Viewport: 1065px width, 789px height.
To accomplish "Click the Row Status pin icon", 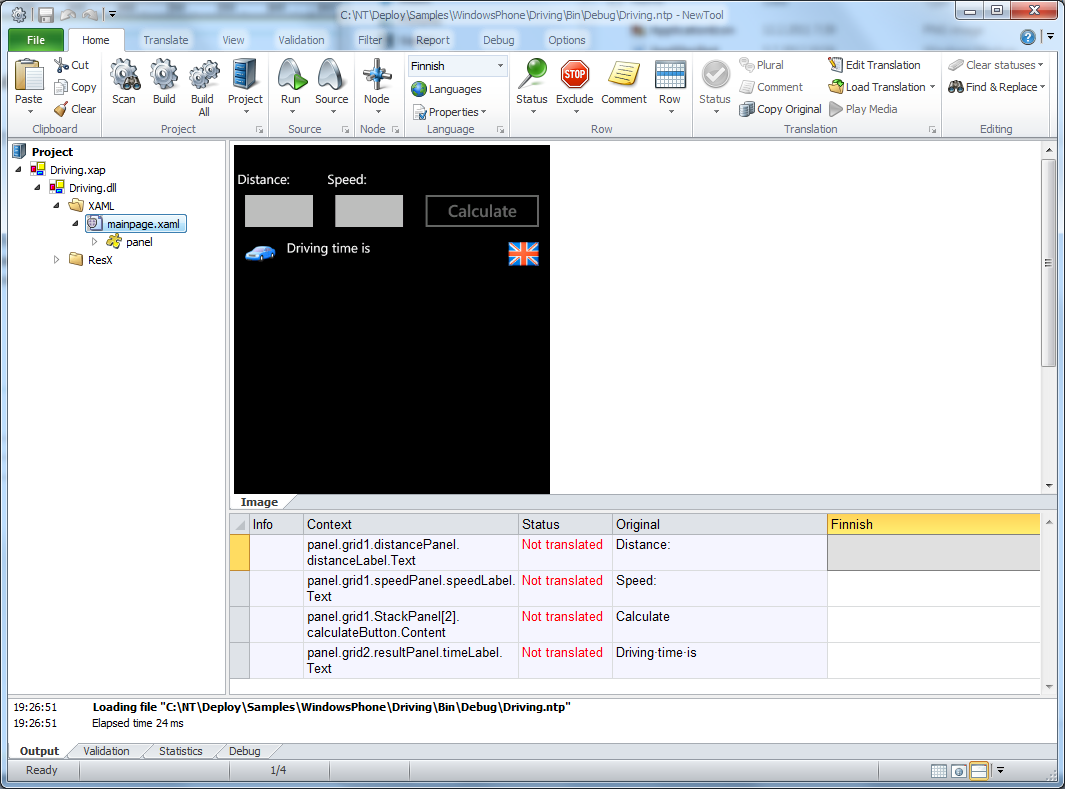I will coord(532,74).
